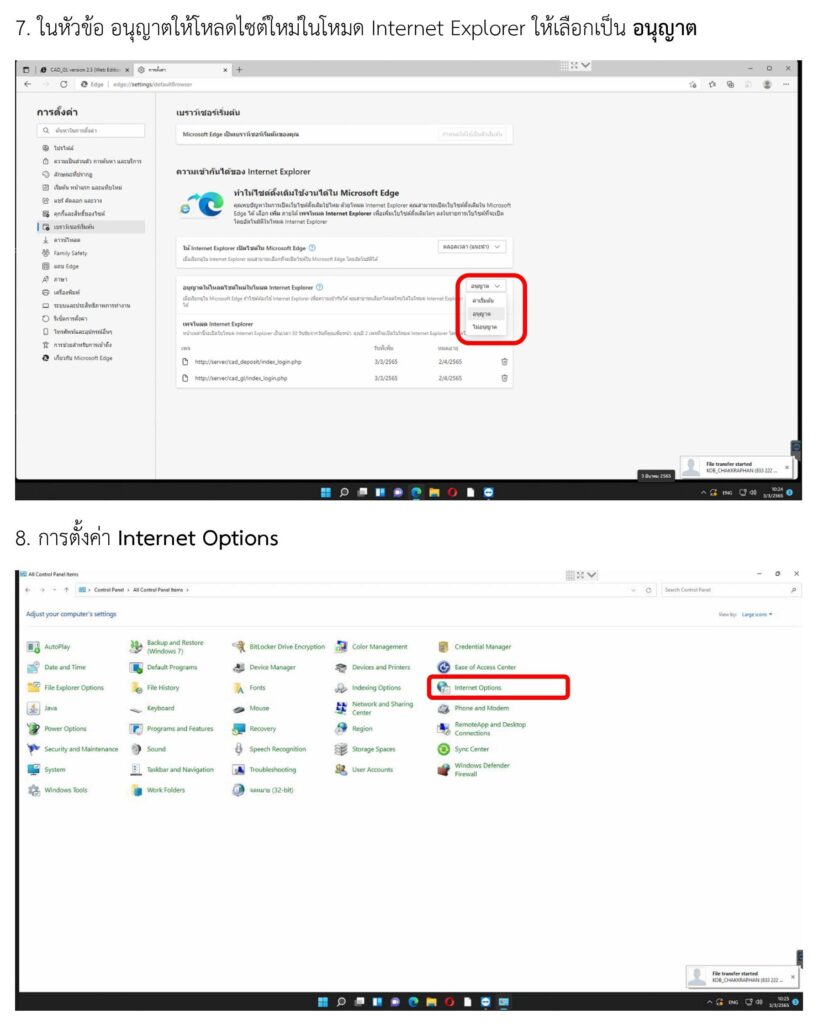
Task: Open Device Manager item
Action: click(272, 667)
